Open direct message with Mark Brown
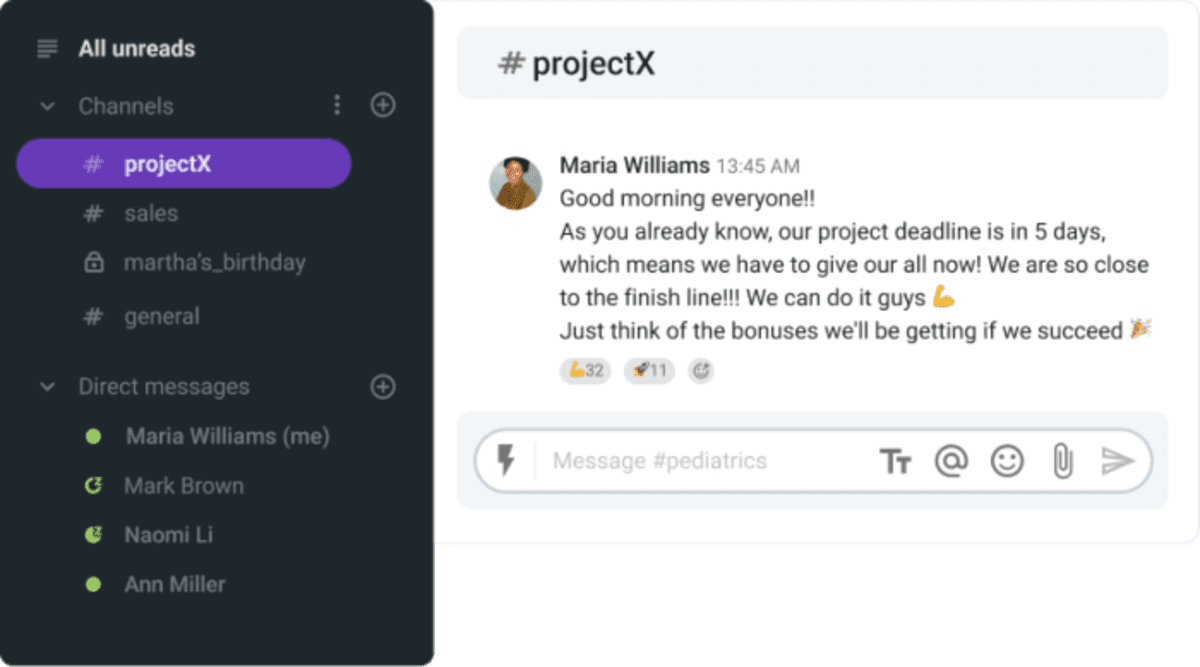Image resolution: width=1200 pixels, height=667 pixels. pos(183,486)
